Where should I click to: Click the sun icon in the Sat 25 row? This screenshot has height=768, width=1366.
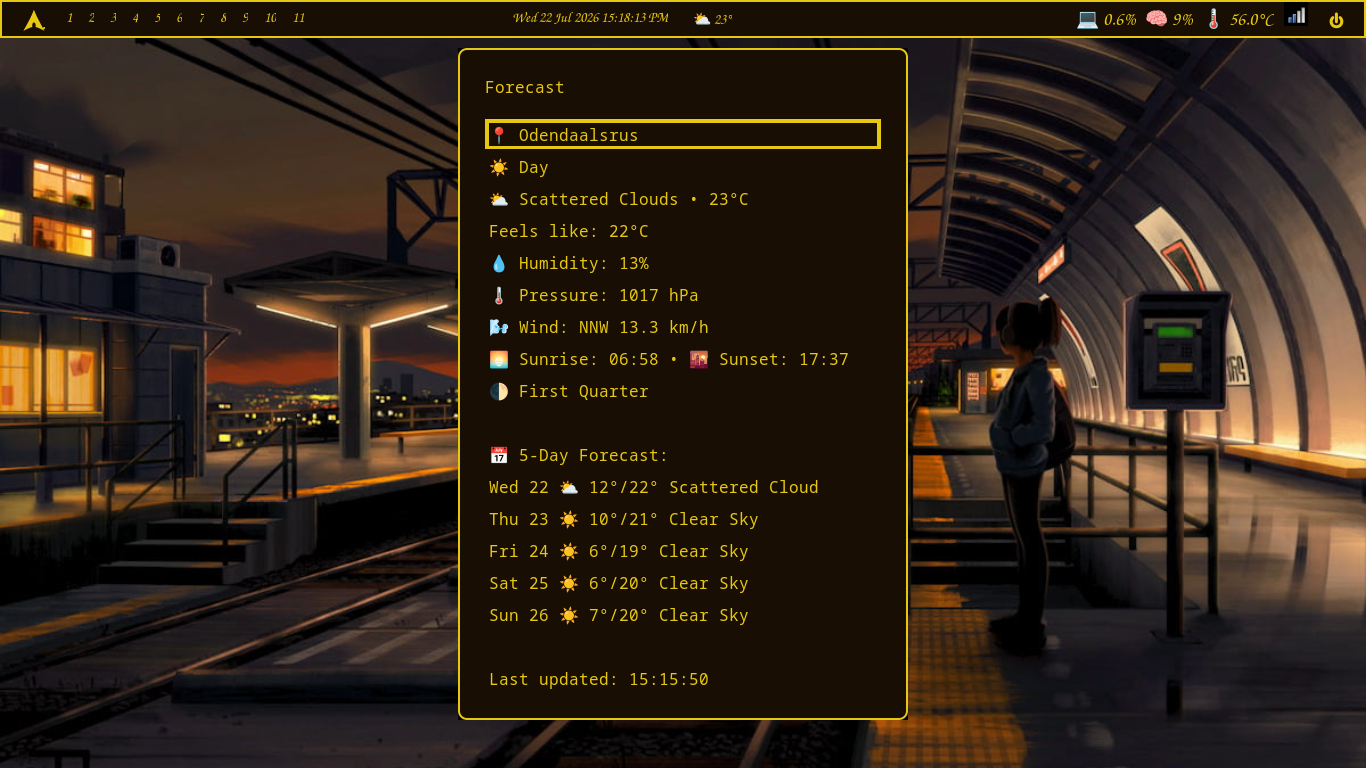point(569,583)
